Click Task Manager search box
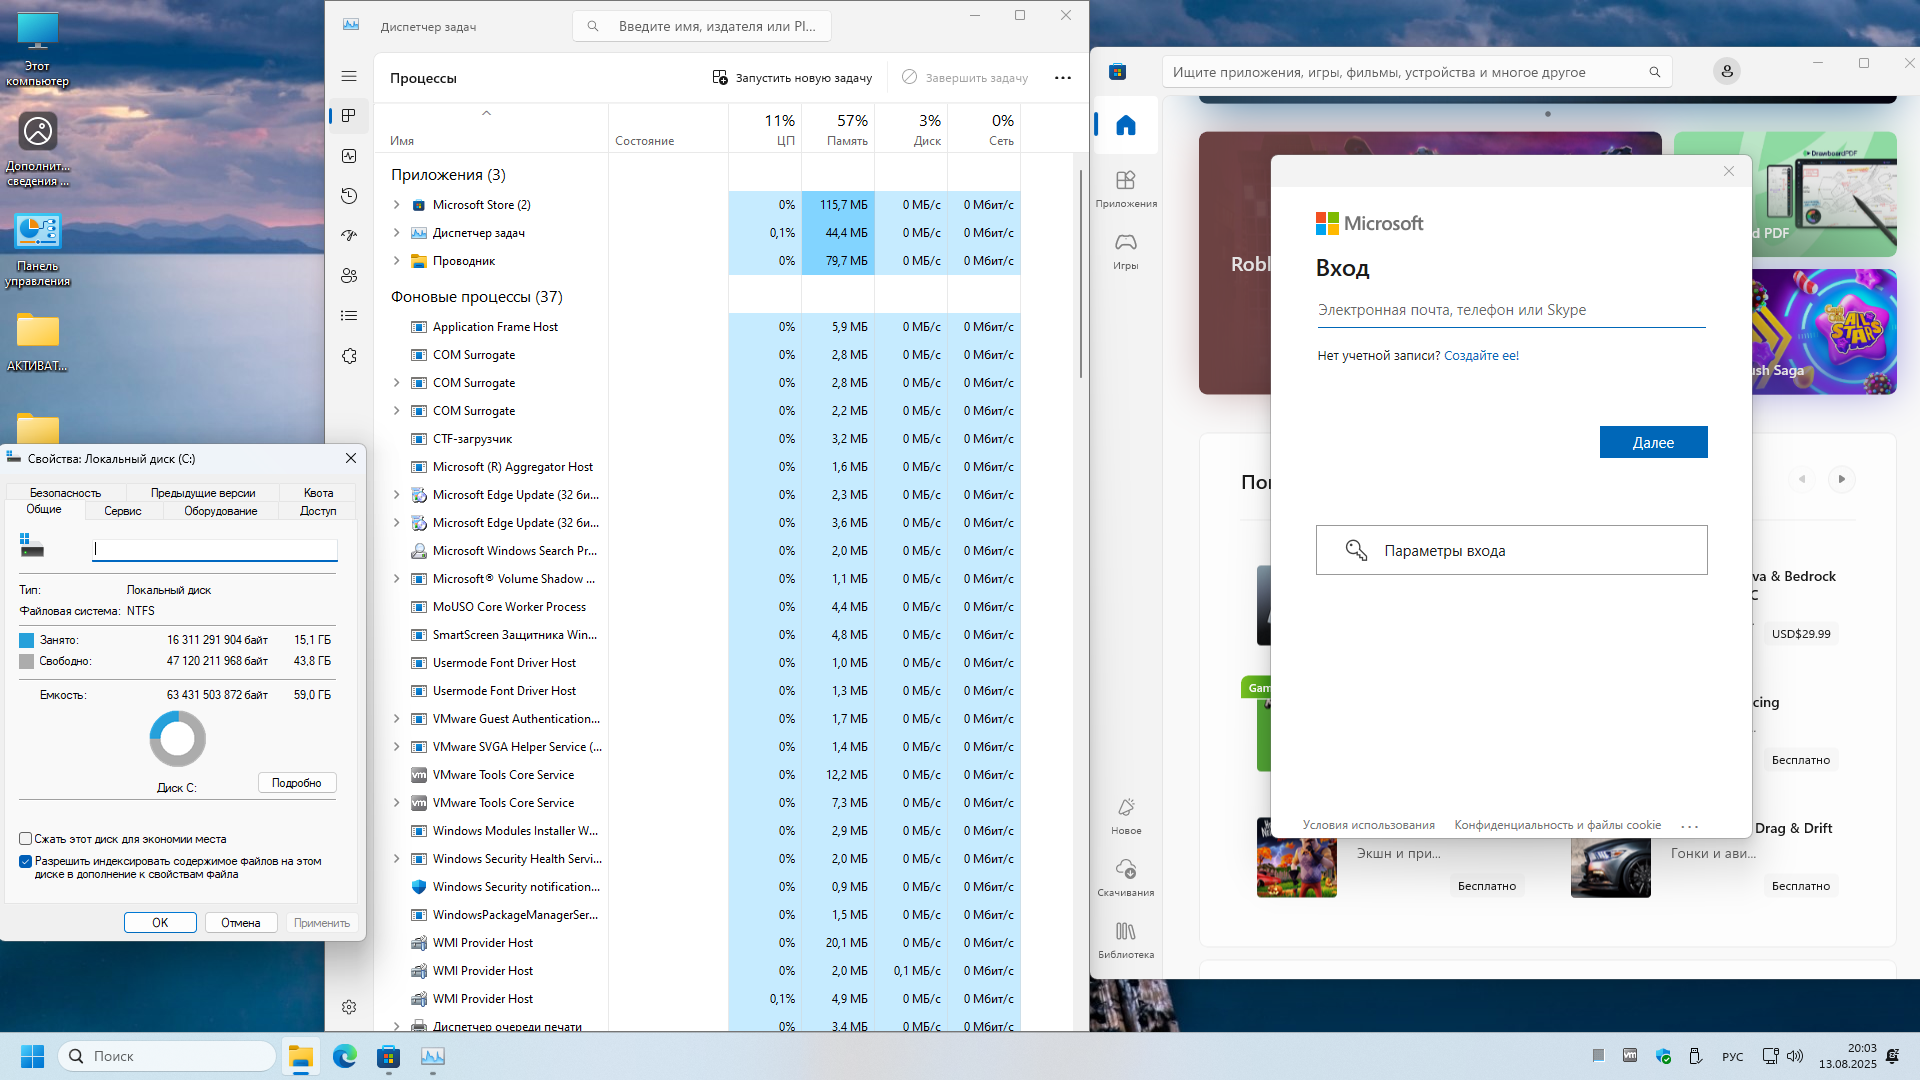This screenshot has width=1920, height=1080. 702,26
